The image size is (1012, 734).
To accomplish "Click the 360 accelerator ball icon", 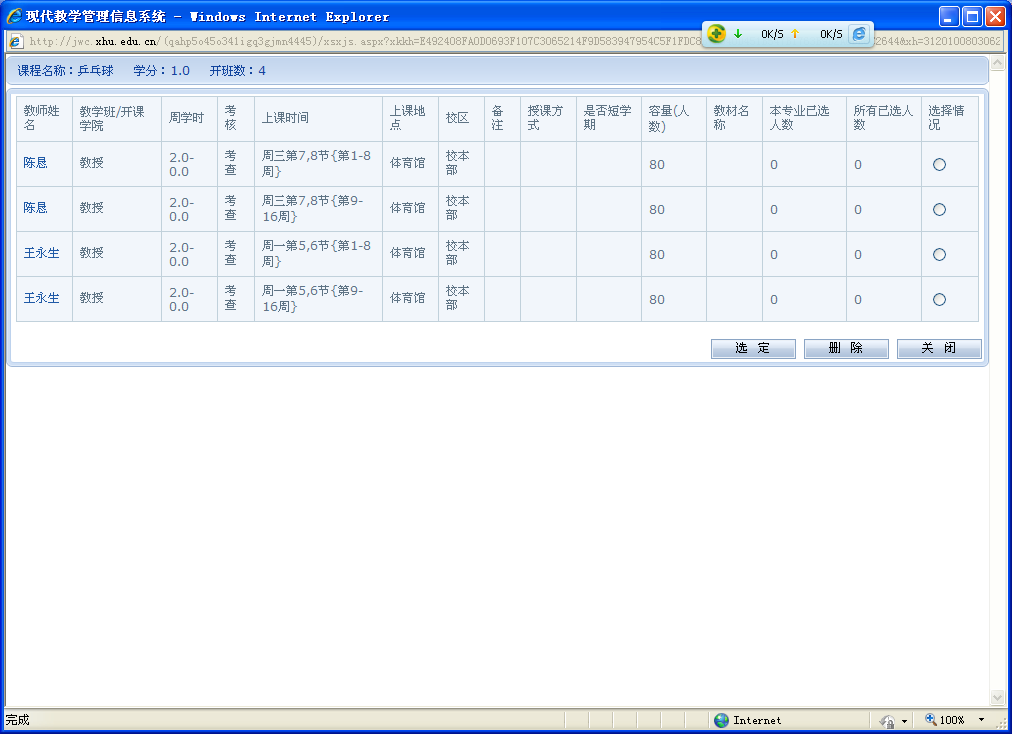I will point(716,34).
